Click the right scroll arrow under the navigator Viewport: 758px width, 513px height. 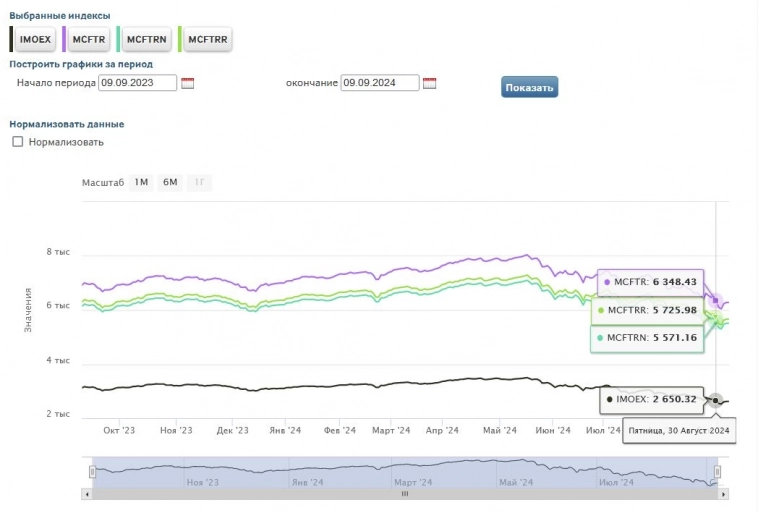(x=724, y=493)
